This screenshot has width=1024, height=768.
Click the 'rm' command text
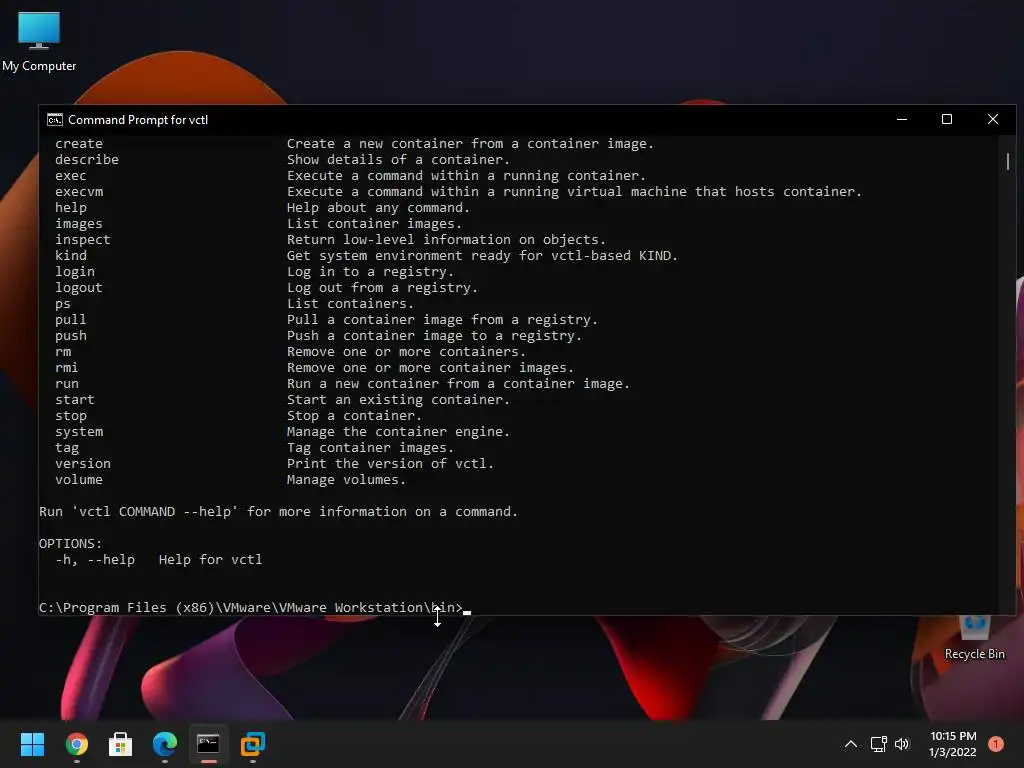(63, 351)
